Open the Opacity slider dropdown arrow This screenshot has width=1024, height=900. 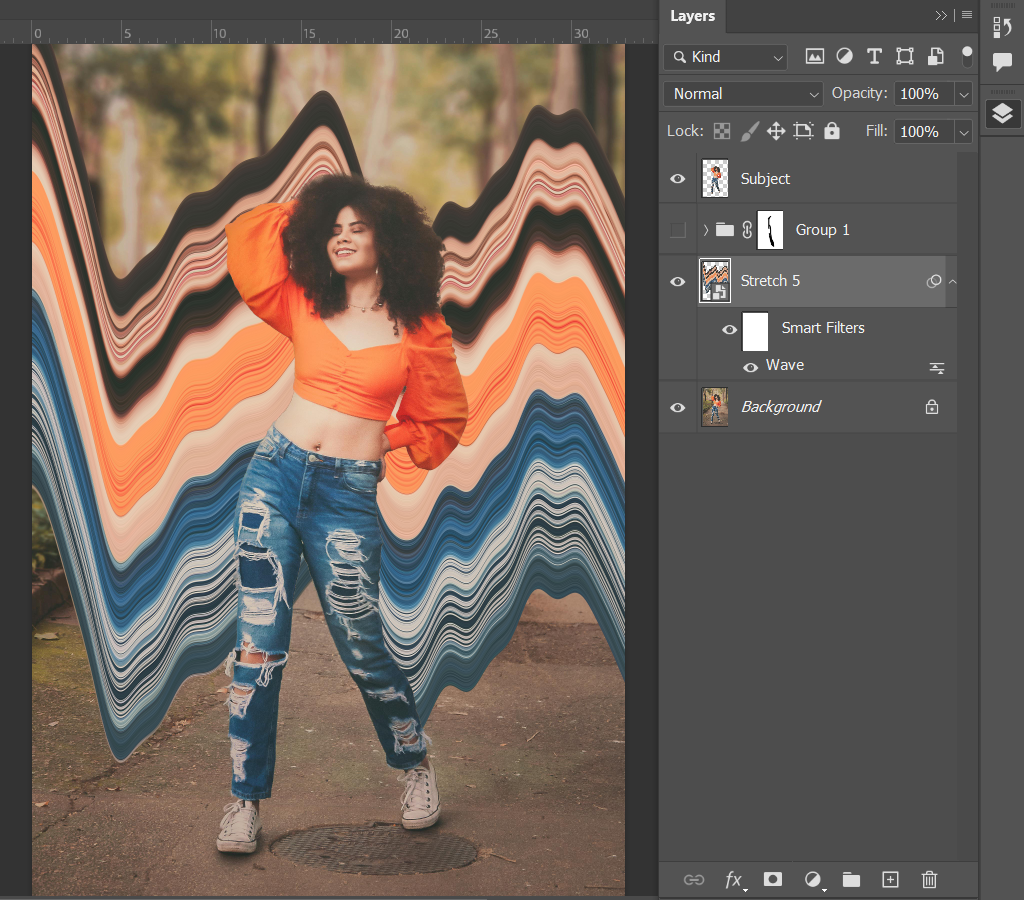click(x=964, y=94)
